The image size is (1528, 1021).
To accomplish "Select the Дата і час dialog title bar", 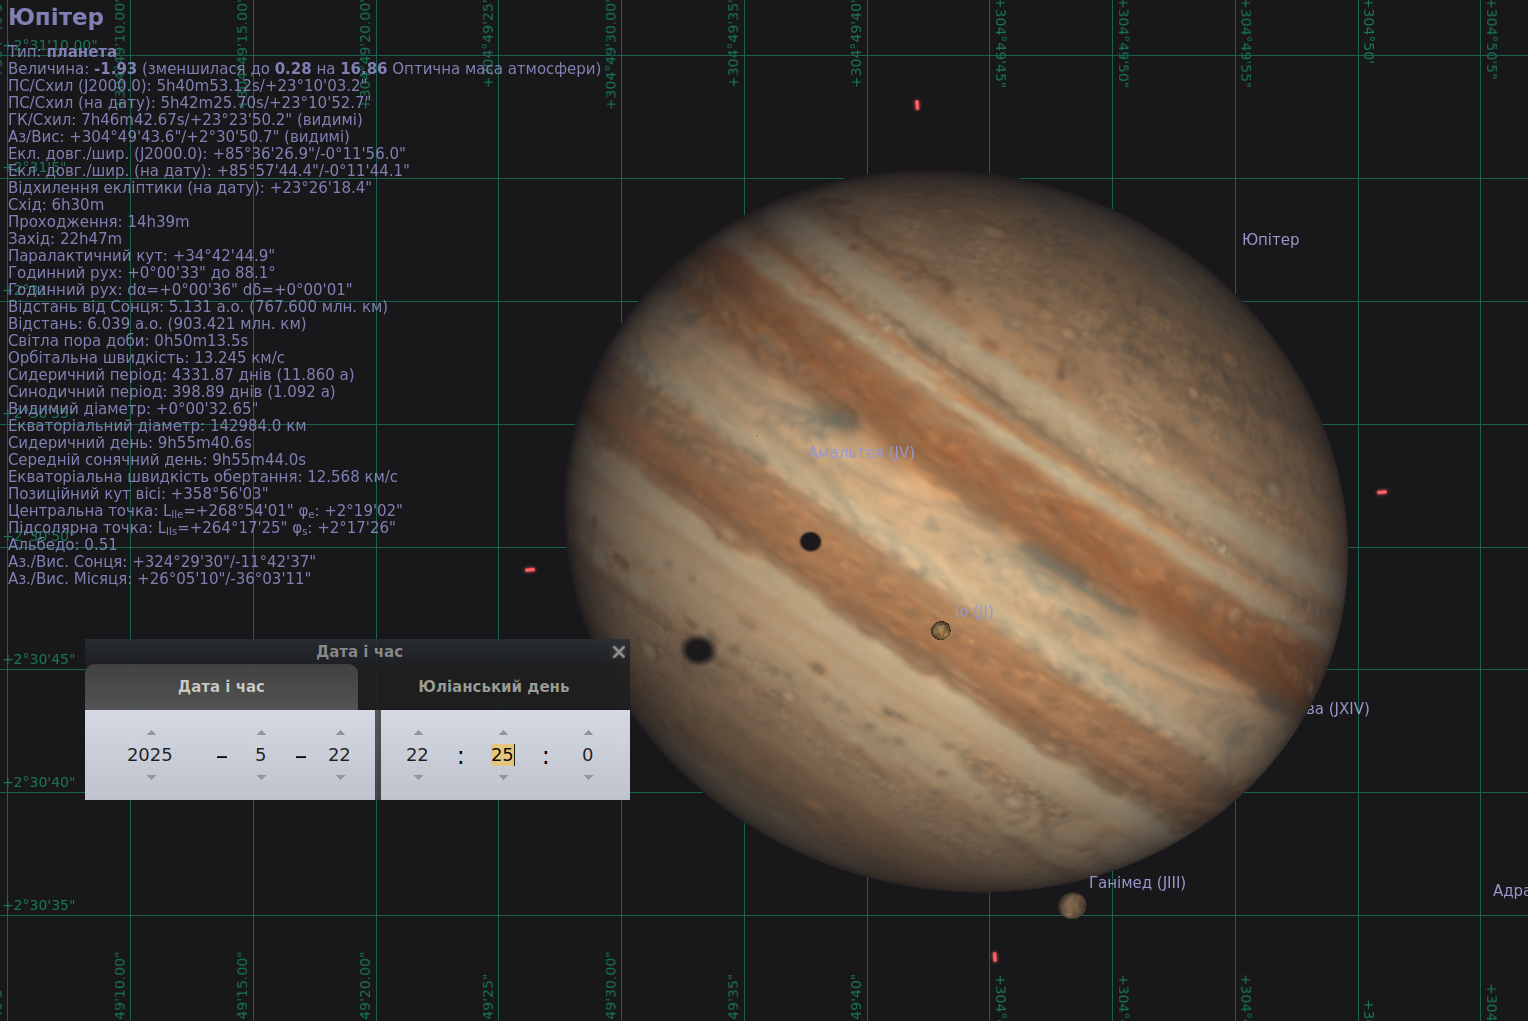I will coord(358,652).
